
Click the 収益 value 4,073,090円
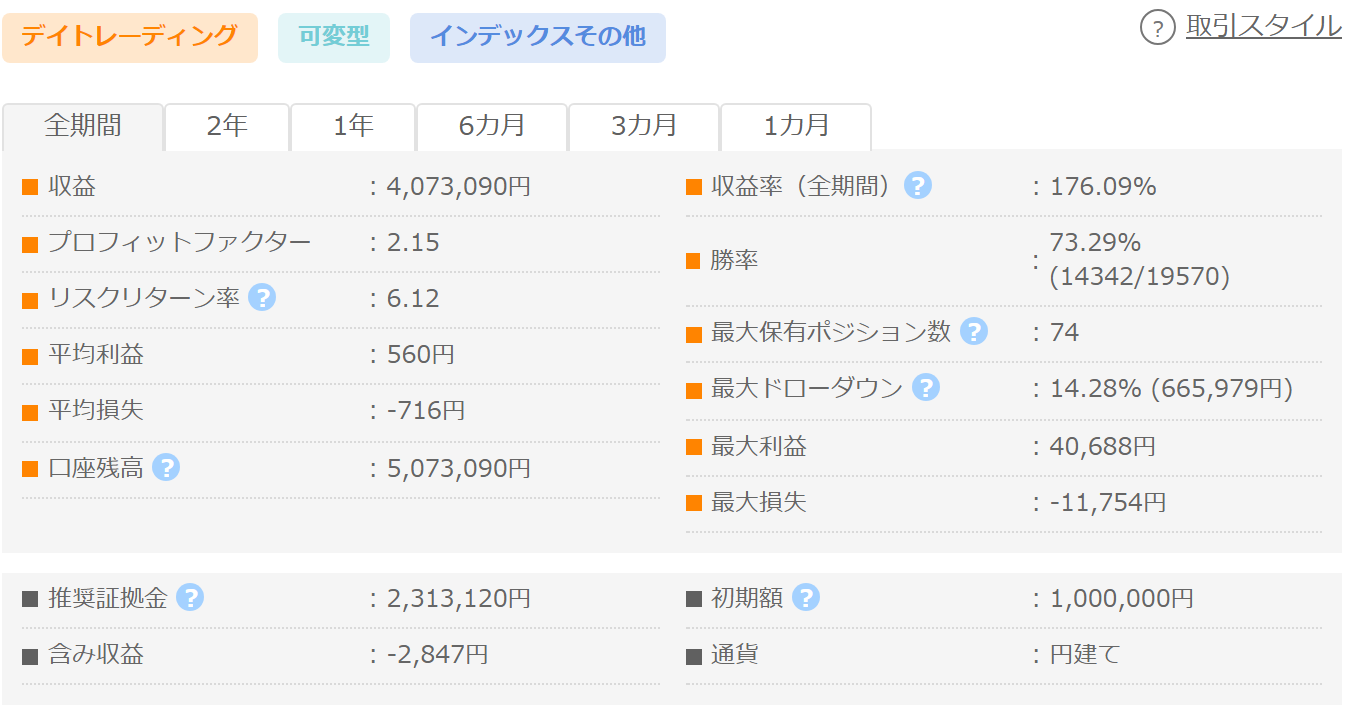tap(459, 187)
